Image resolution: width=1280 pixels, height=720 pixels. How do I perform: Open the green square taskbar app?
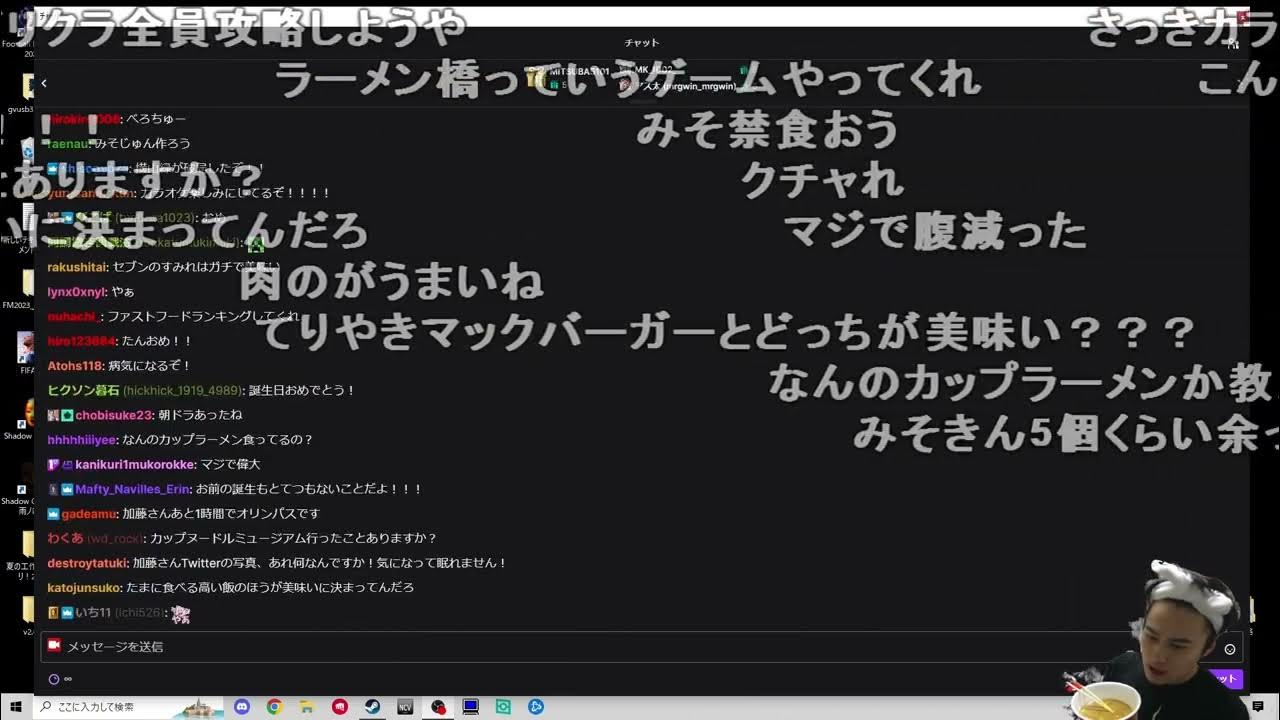(x=503, y=707)
